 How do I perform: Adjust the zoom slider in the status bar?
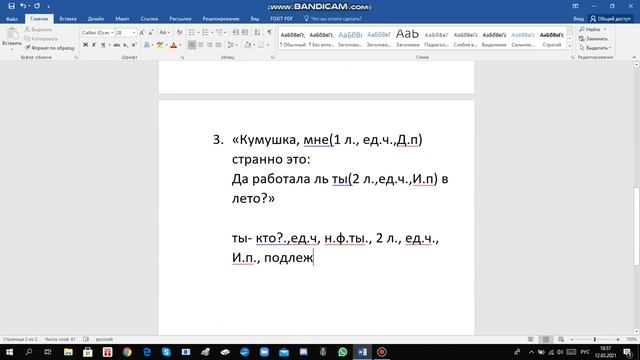(595, 339)
